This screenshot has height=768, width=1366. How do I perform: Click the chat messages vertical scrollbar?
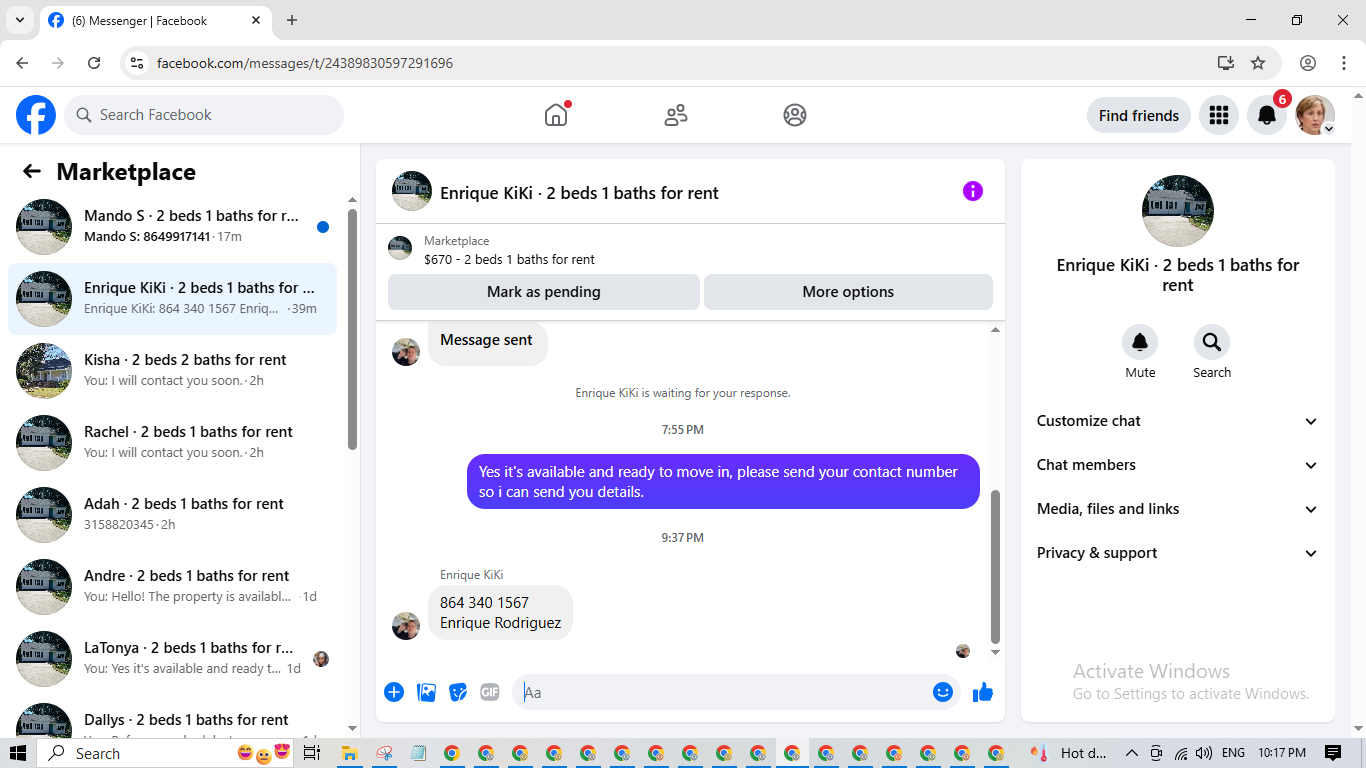[995, 566]
